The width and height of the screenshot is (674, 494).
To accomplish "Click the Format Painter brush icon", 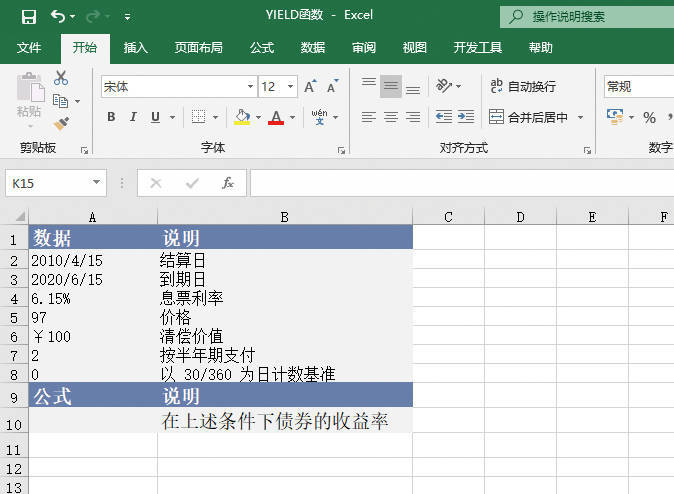I will (x=61, y=124).
